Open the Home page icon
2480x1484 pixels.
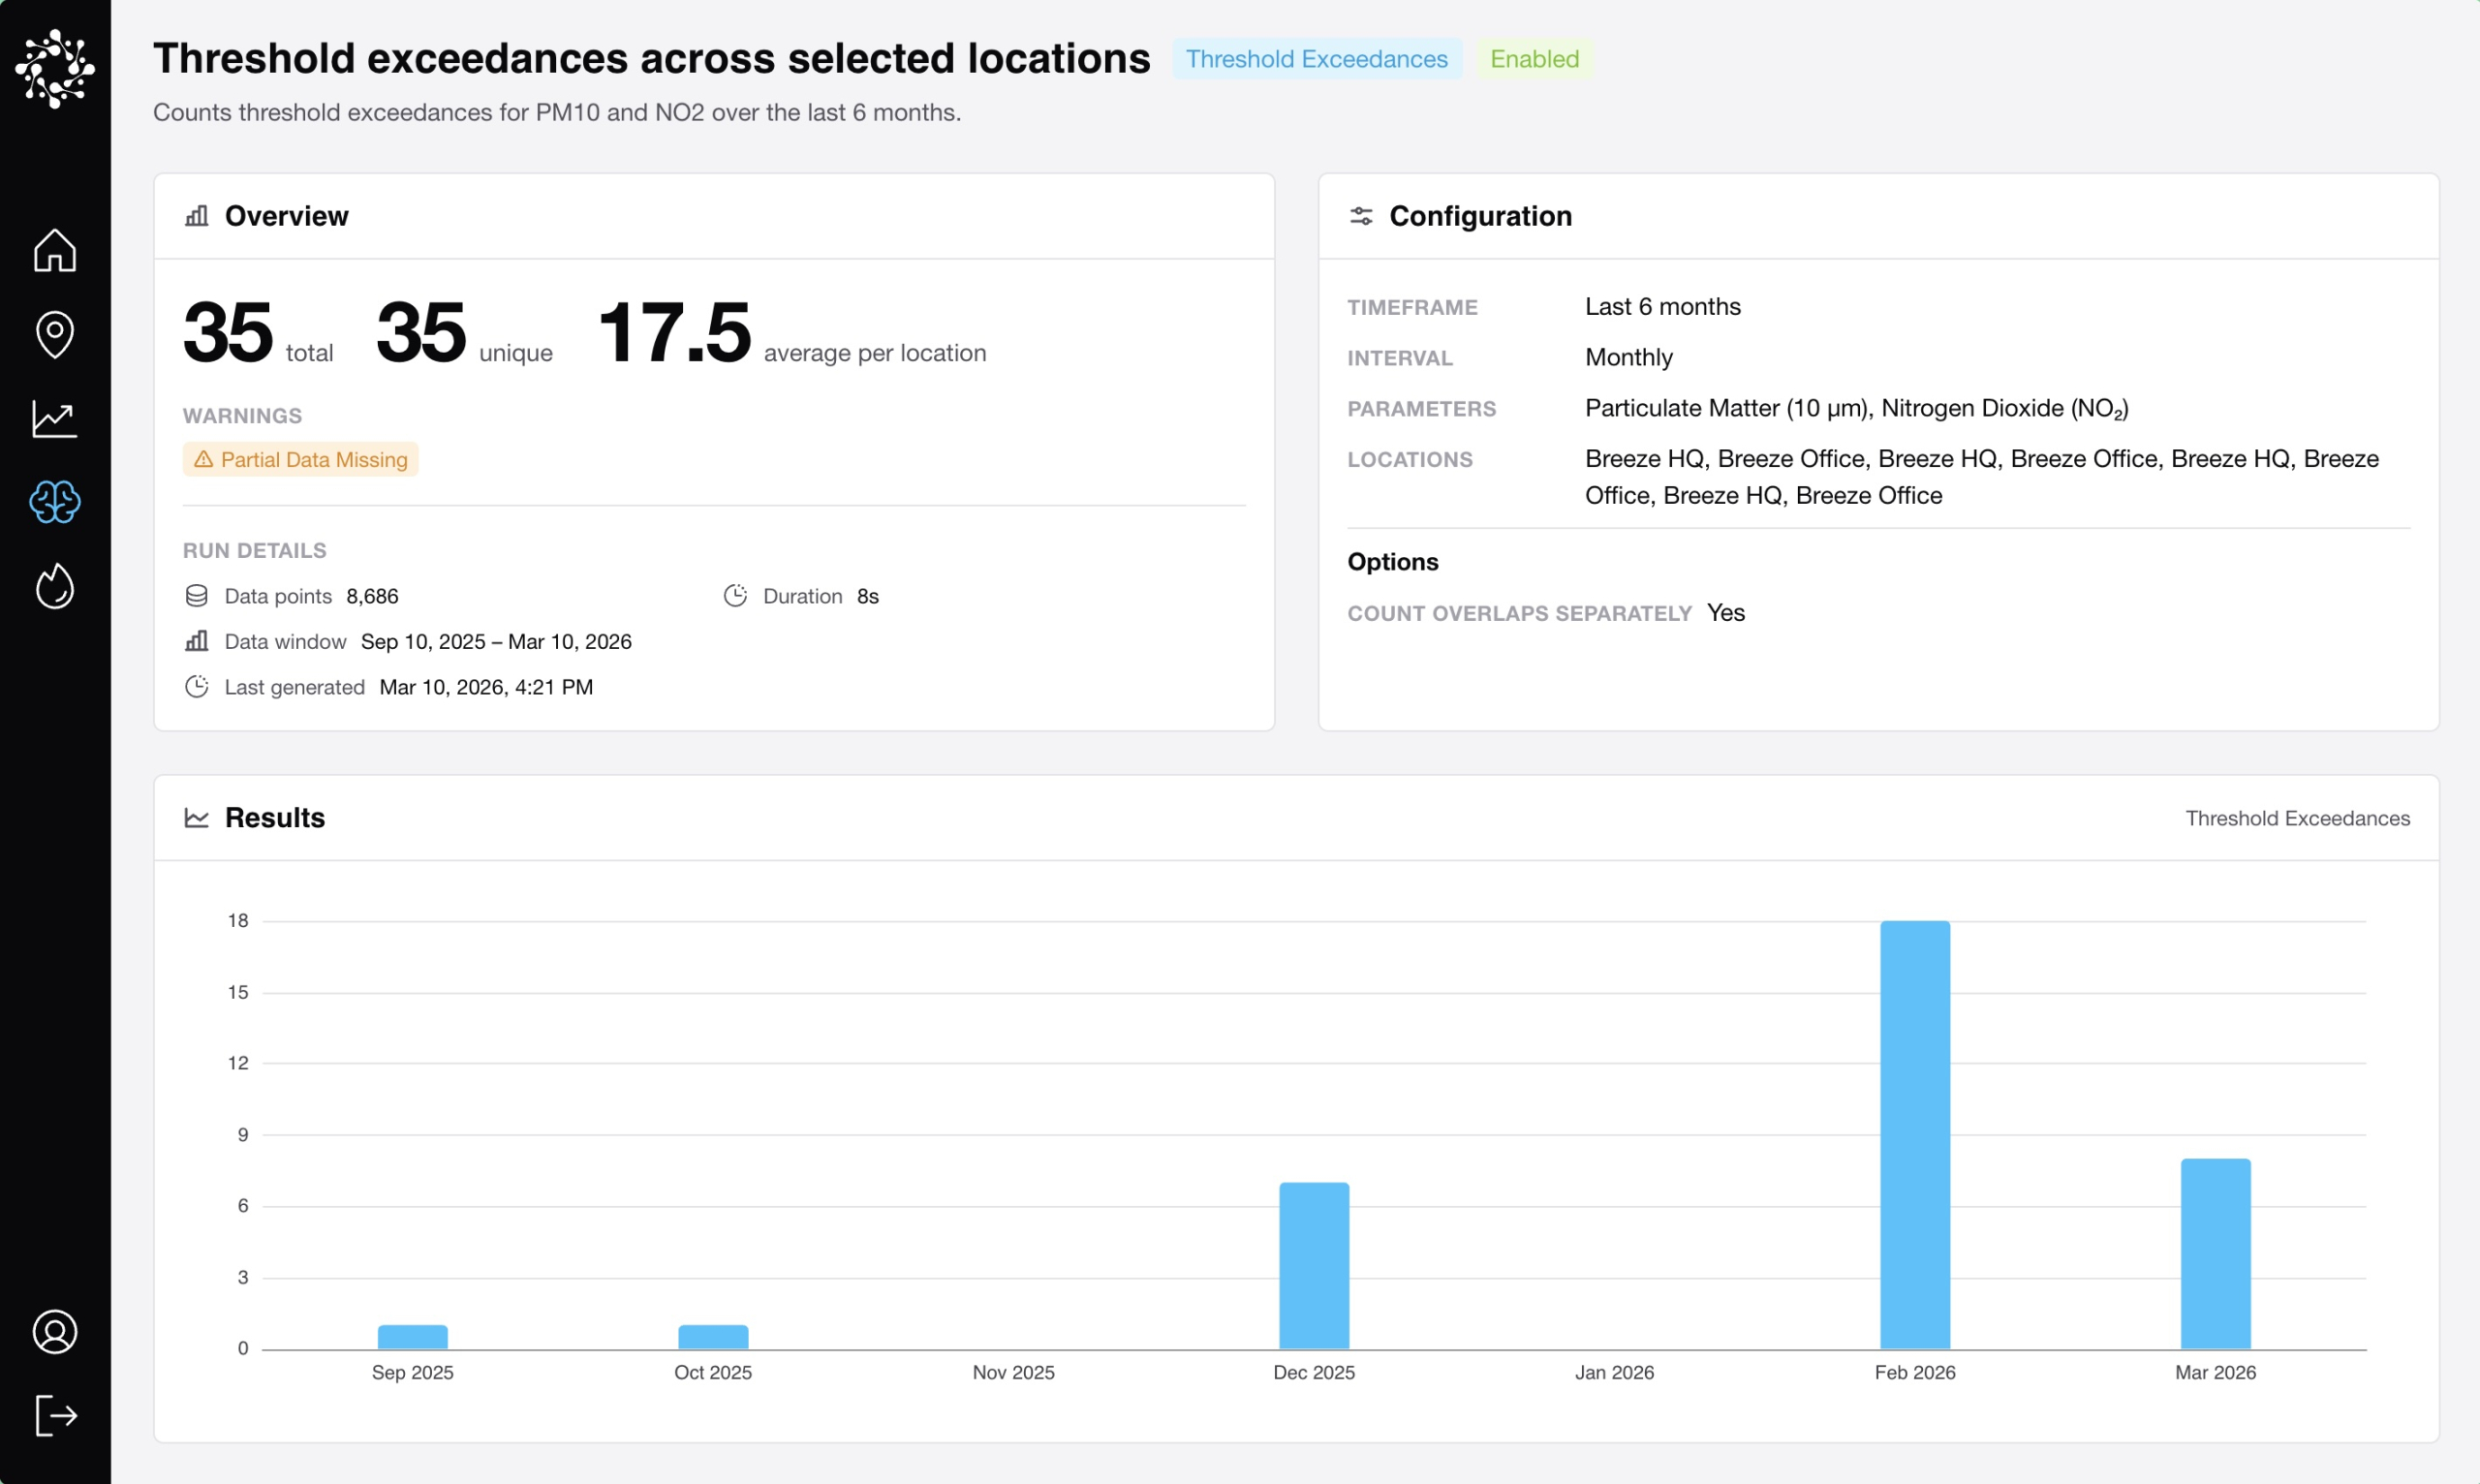point(55,250)
